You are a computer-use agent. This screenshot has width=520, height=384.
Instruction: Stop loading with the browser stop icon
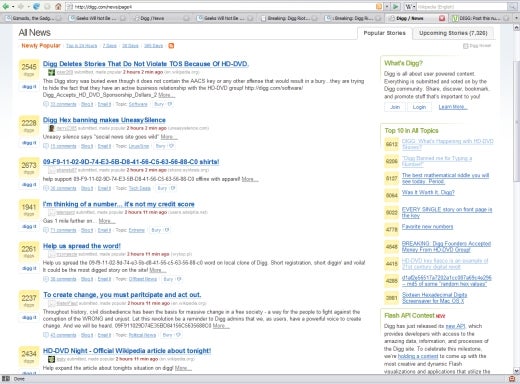47,6
